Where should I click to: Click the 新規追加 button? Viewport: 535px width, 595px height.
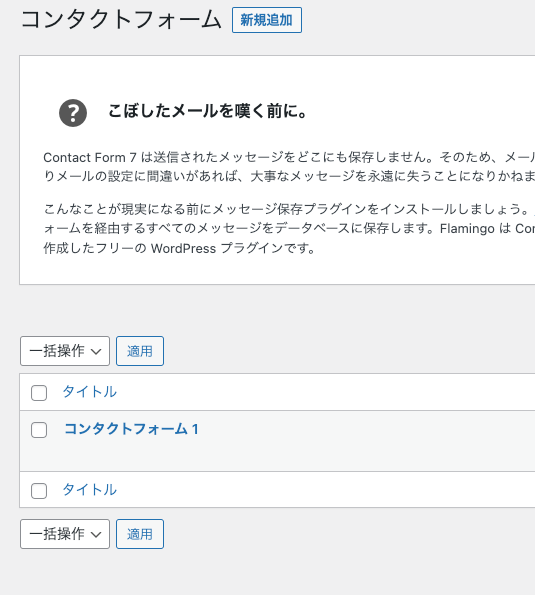coord(267,20)
